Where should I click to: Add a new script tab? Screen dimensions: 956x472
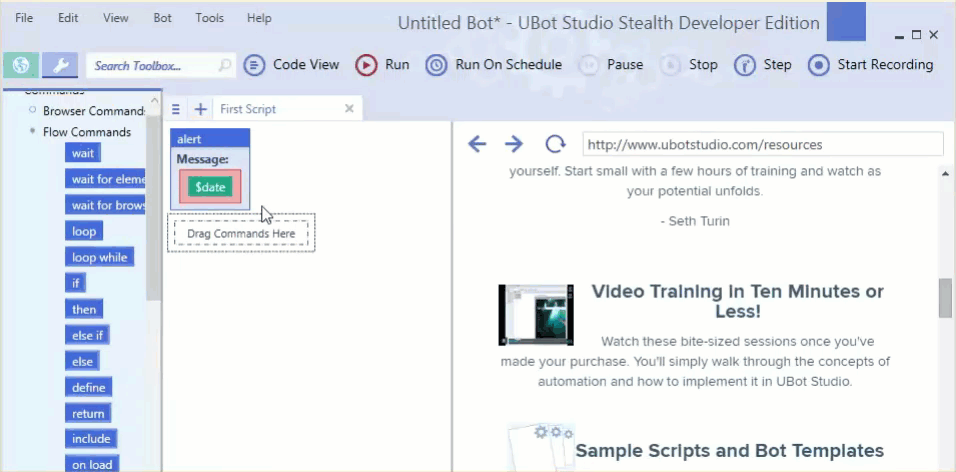[x=201, y=109]
